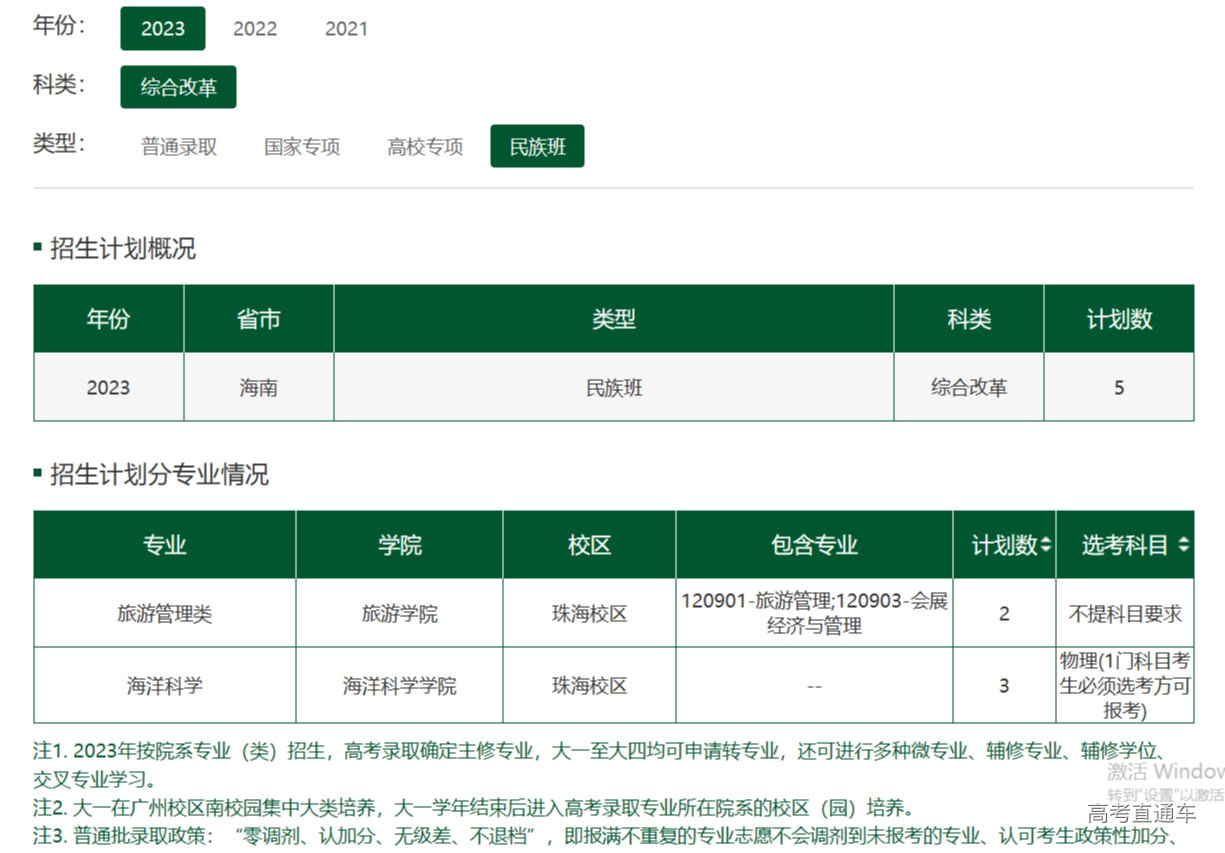
Task: Sort by 计划数 using the arrow icon
Action: [x=1046, y=545]
